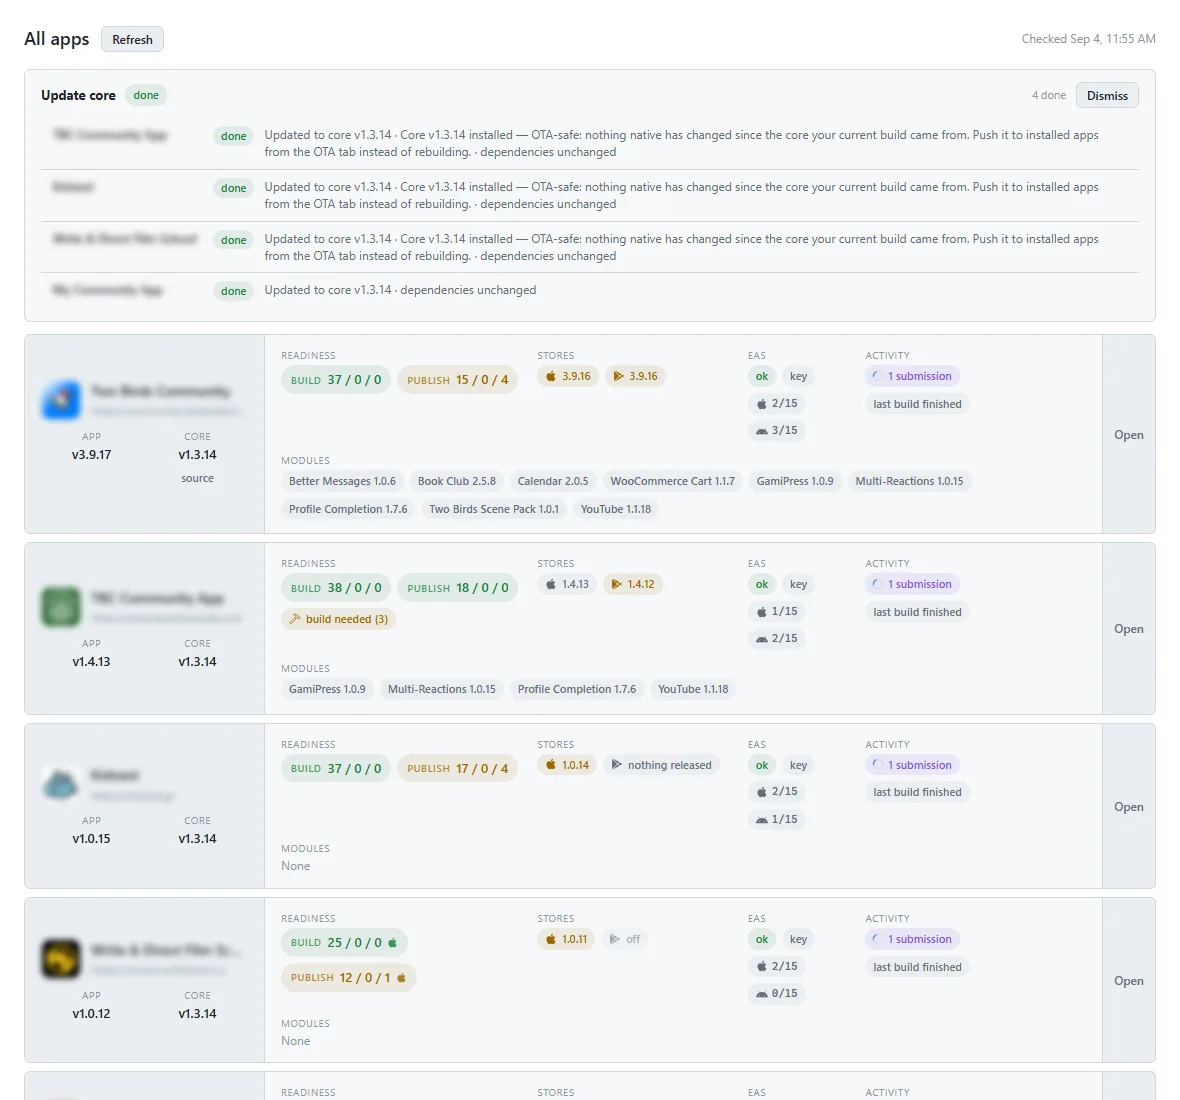Select the App Store 3.9.16 version pill
Image resolution: width=1180 pixels, height=1100 pixels.
[x=568, y=376]
